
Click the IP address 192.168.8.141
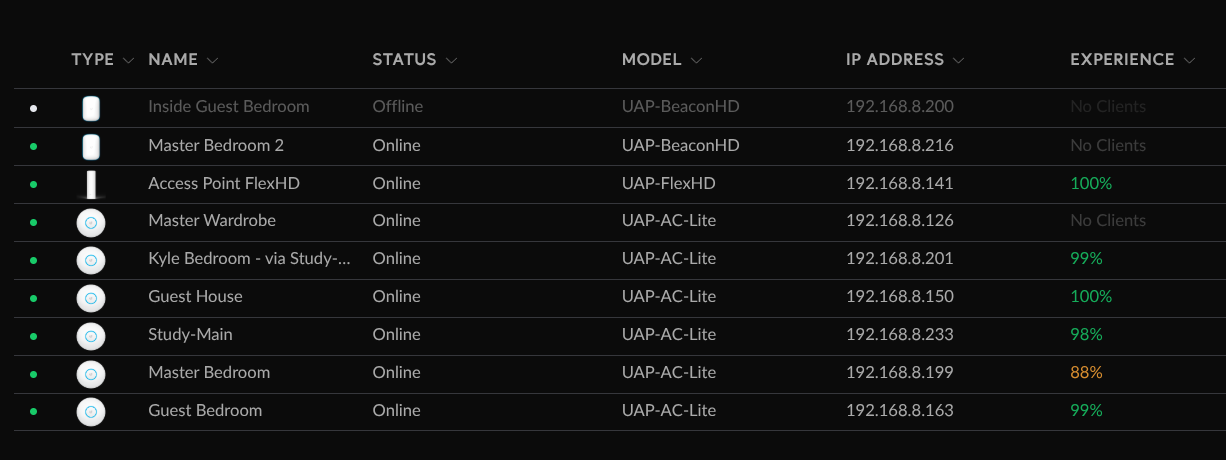point(900,183)
